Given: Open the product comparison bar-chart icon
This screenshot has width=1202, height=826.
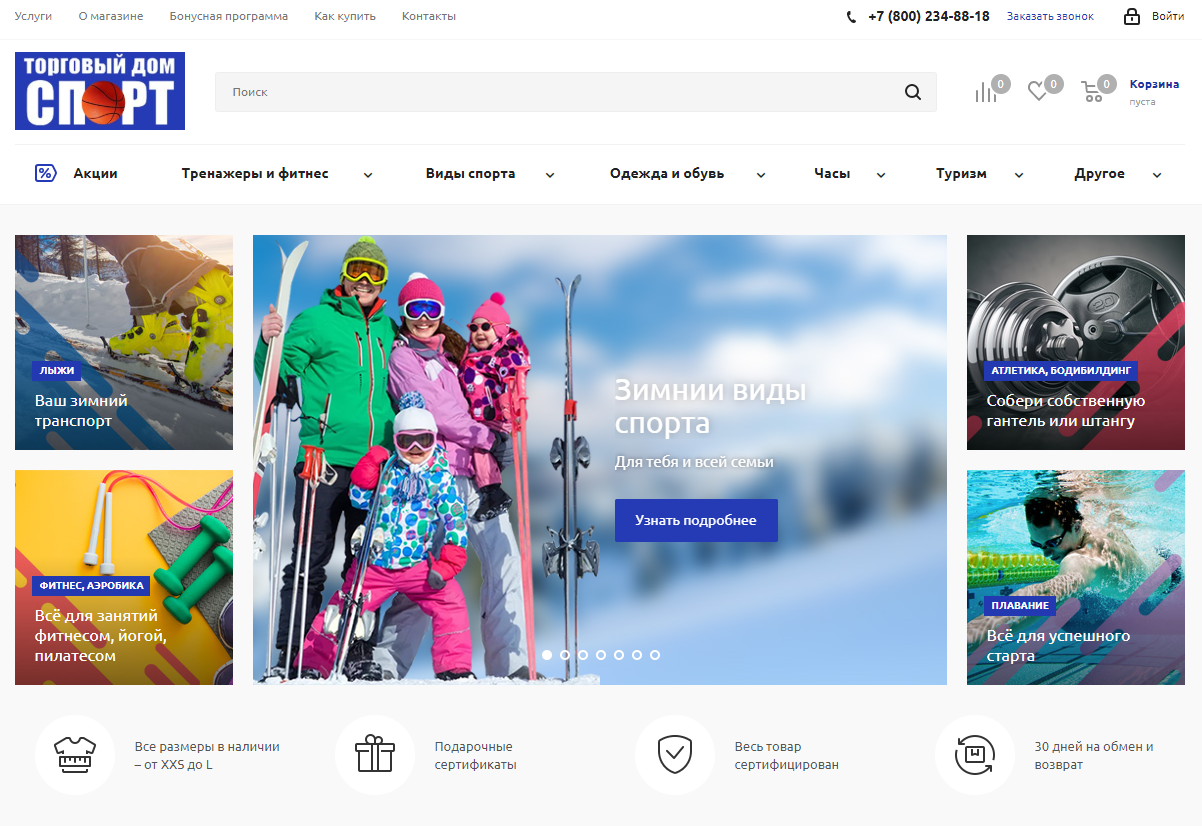Looking at the screenshot, I should [986, 92].
